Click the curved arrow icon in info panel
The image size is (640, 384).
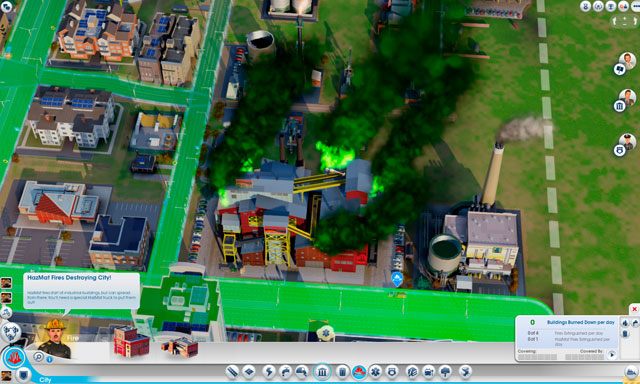636,323
